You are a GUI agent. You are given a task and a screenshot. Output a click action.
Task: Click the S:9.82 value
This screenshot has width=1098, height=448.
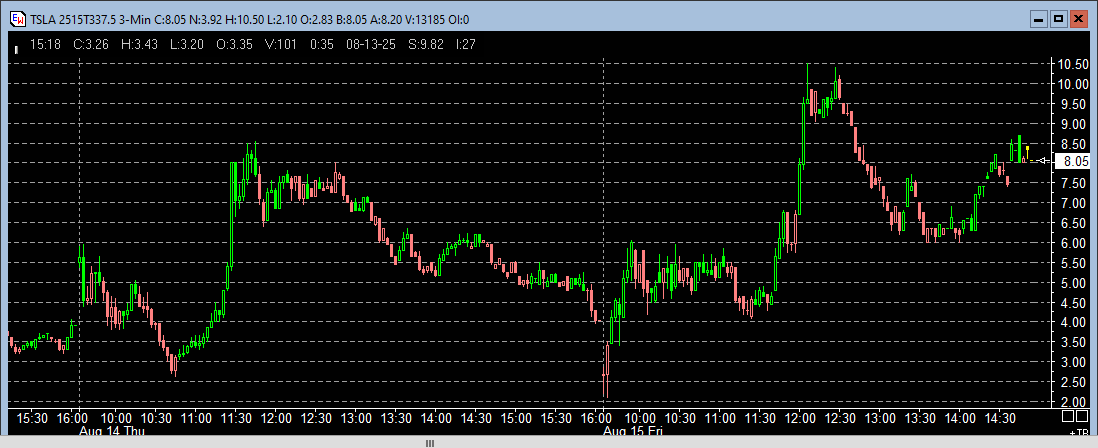point(426,44)
